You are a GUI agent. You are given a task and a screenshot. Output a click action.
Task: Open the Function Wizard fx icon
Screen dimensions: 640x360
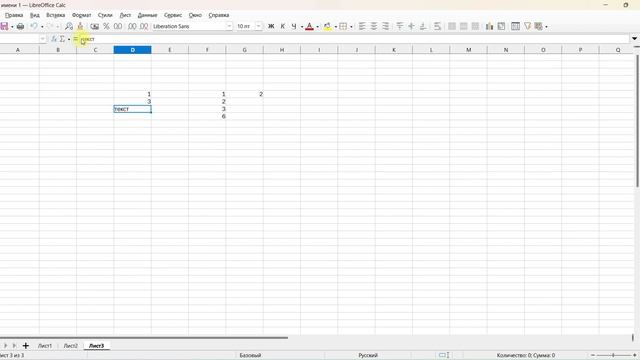pyautogui.click(x=53, y=39)
